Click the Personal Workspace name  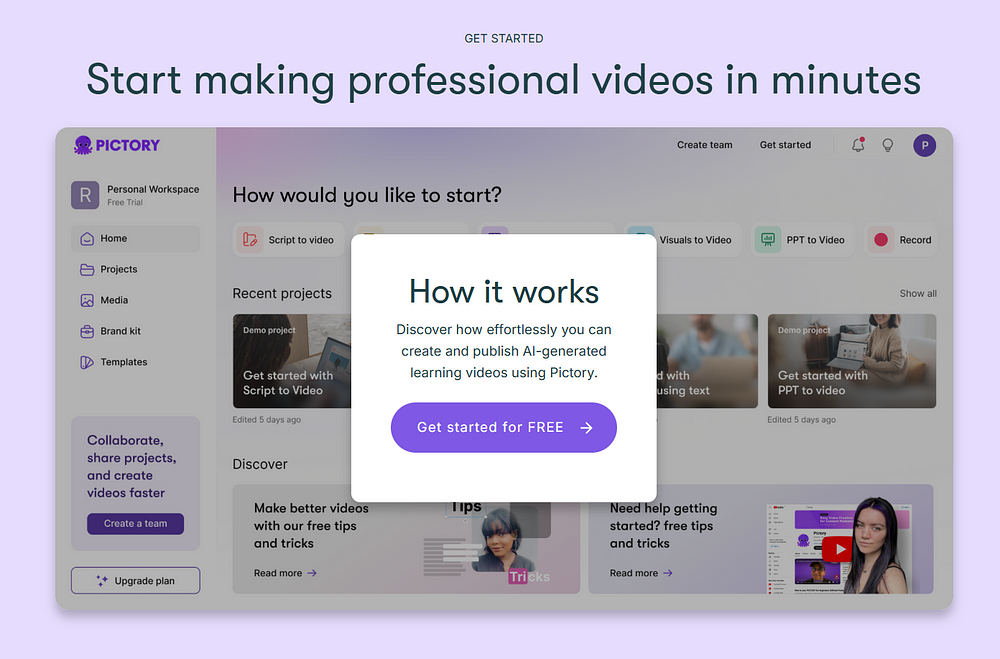click(153, 189)
